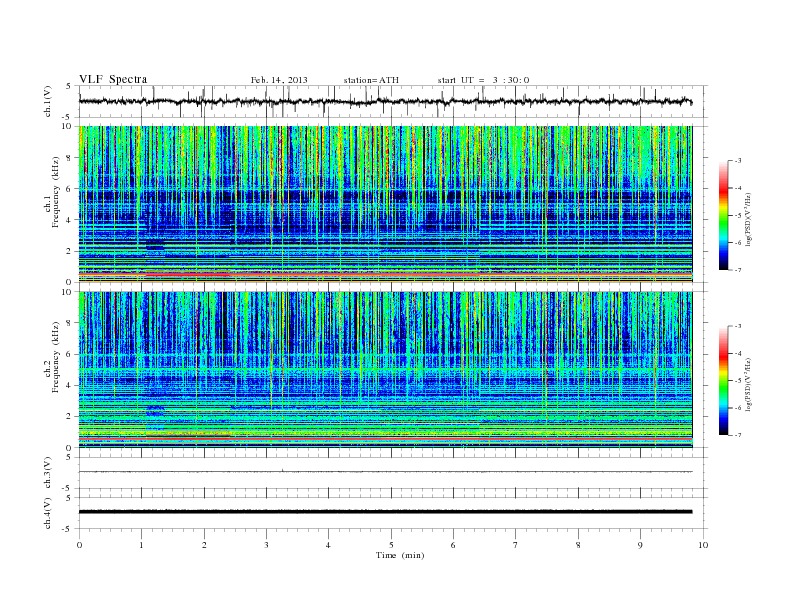Click time-axis tick label "4" at bottom
Screen dimensions: 792x612
(328, 545)
